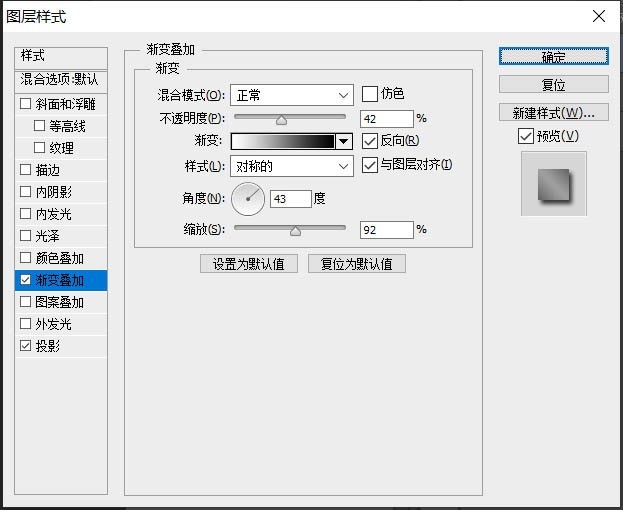Uncheck 与图层对齐 checkbox

(x=370, y=165)
